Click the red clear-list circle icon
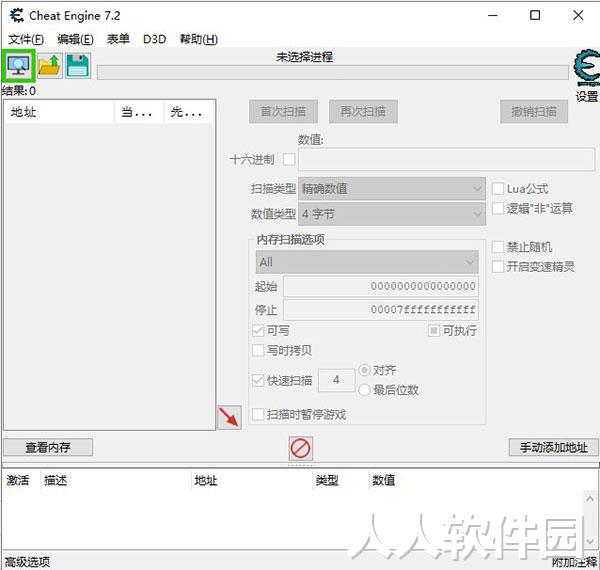Screen dimensions: 600x570 pyautogui.click(x=300, y=448)
